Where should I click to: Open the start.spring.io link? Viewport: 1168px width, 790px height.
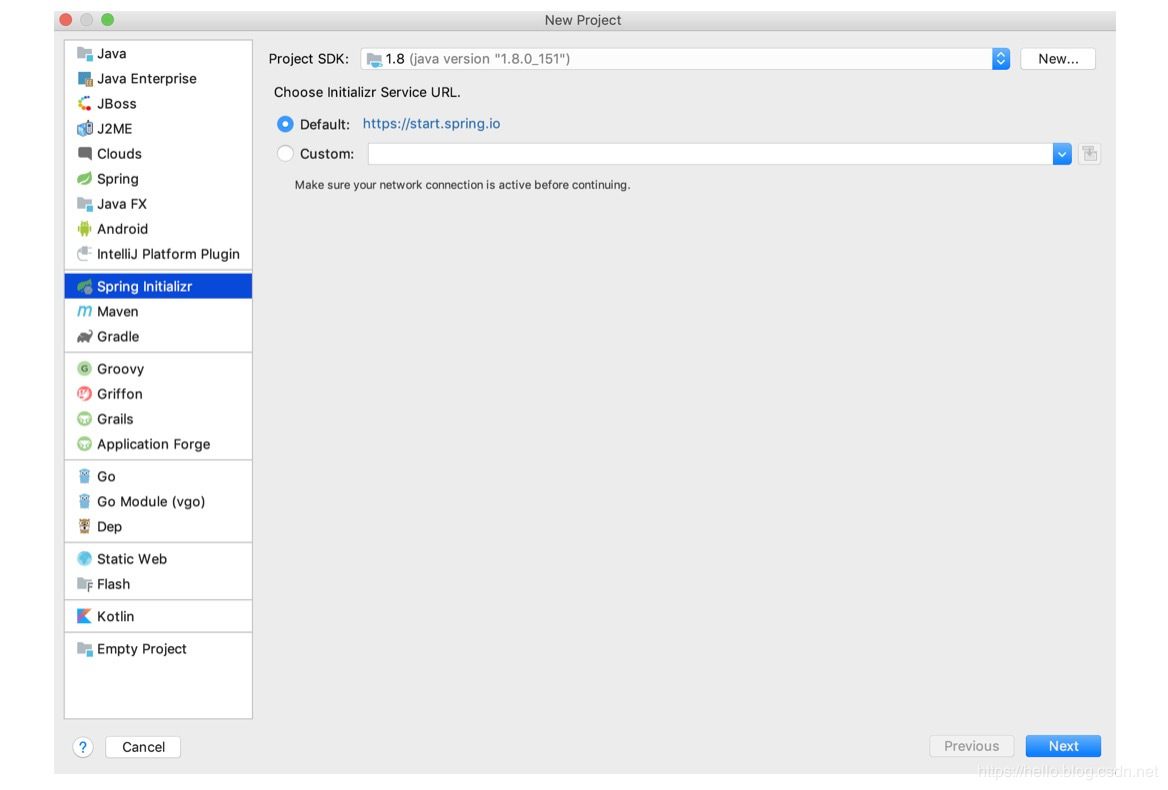431,124
